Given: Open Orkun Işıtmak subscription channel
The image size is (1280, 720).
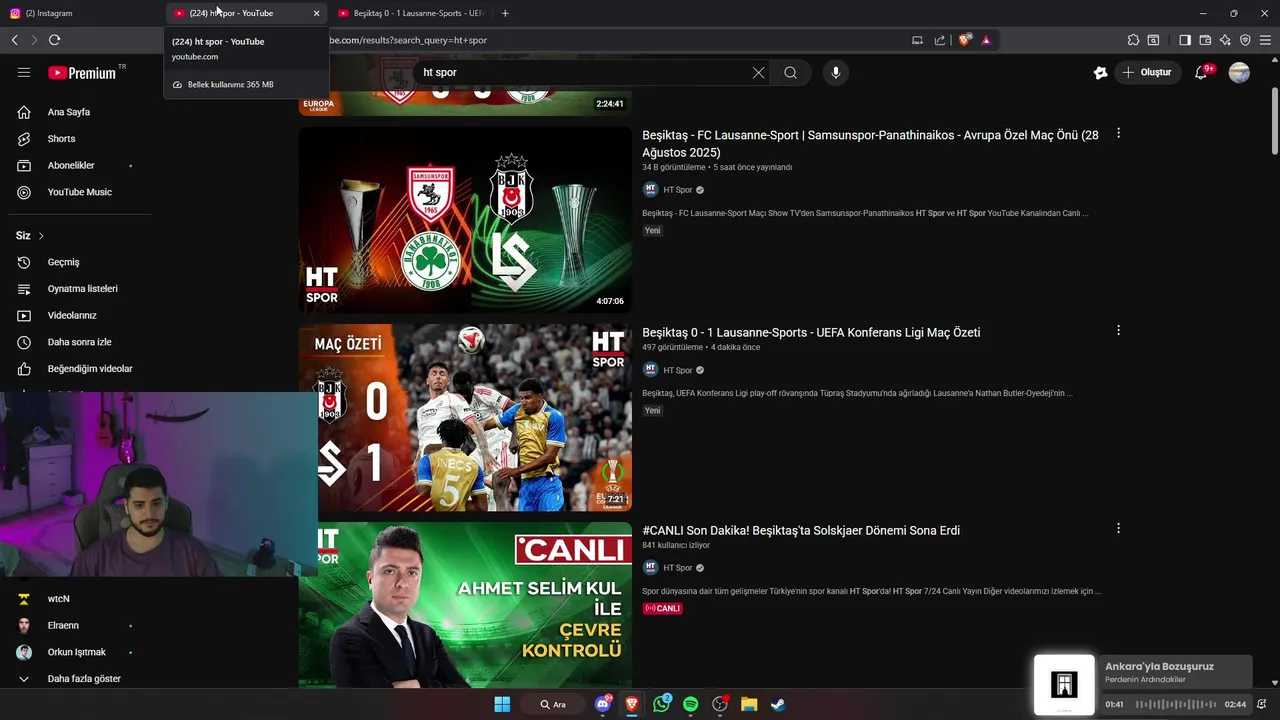Looking at the screenshot, I should coord(76,652).
